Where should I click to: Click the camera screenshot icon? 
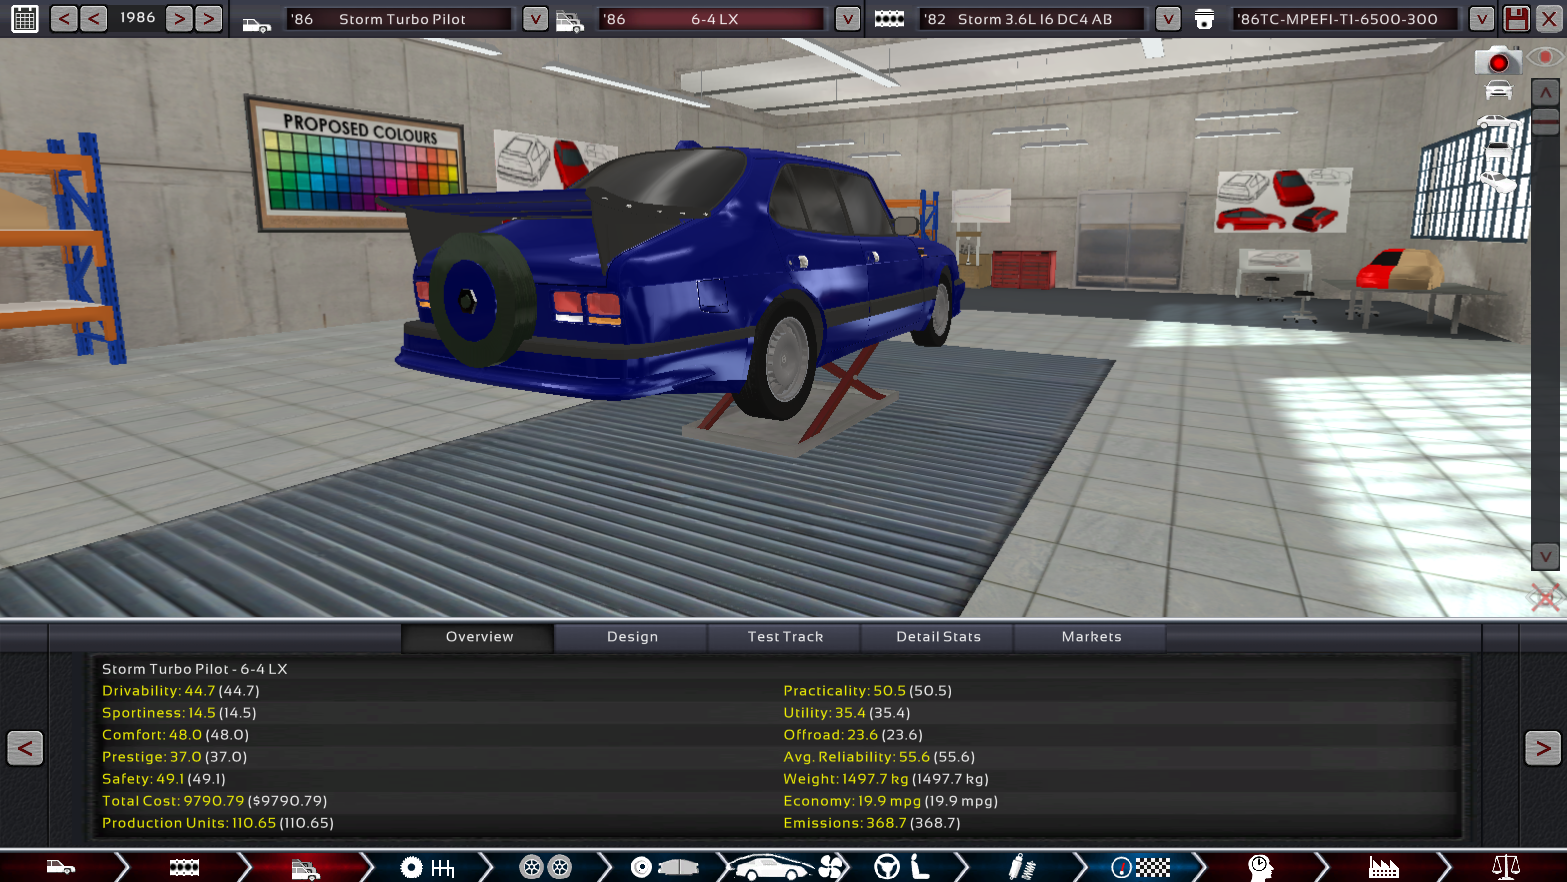coord(1497,61)
